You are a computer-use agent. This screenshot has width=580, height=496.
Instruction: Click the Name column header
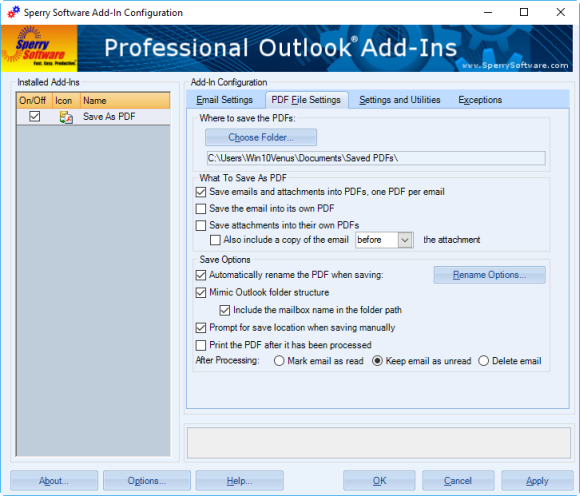[x=125, y=101]
